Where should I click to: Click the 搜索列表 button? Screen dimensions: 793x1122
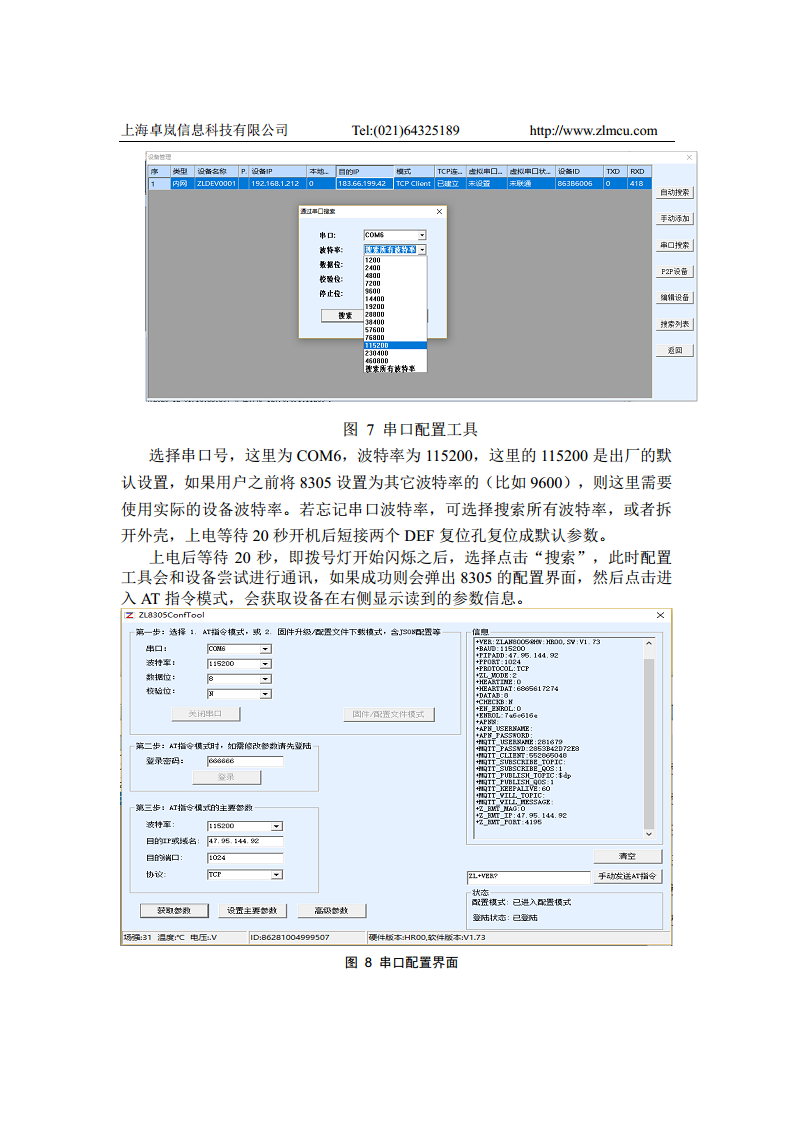(675, 324)
